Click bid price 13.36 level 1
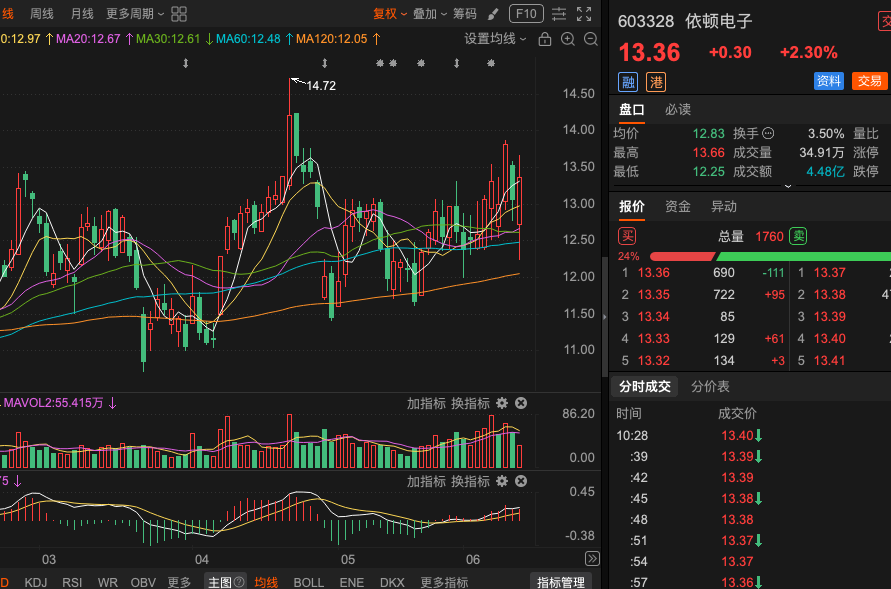Screen dimensions: 891x589 (653, 273)
